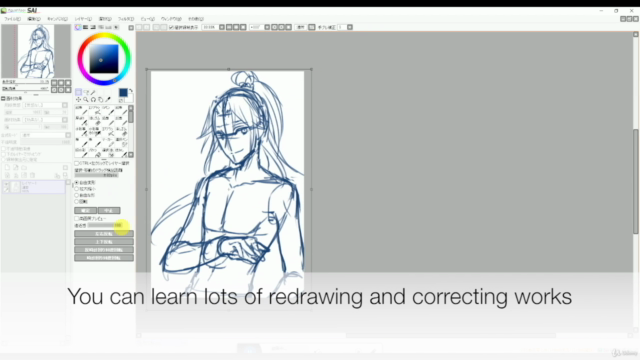This screenshot has height=360, width=640.
Task: Click the 上下反転 flip vertical button
Action: (104, 242)
